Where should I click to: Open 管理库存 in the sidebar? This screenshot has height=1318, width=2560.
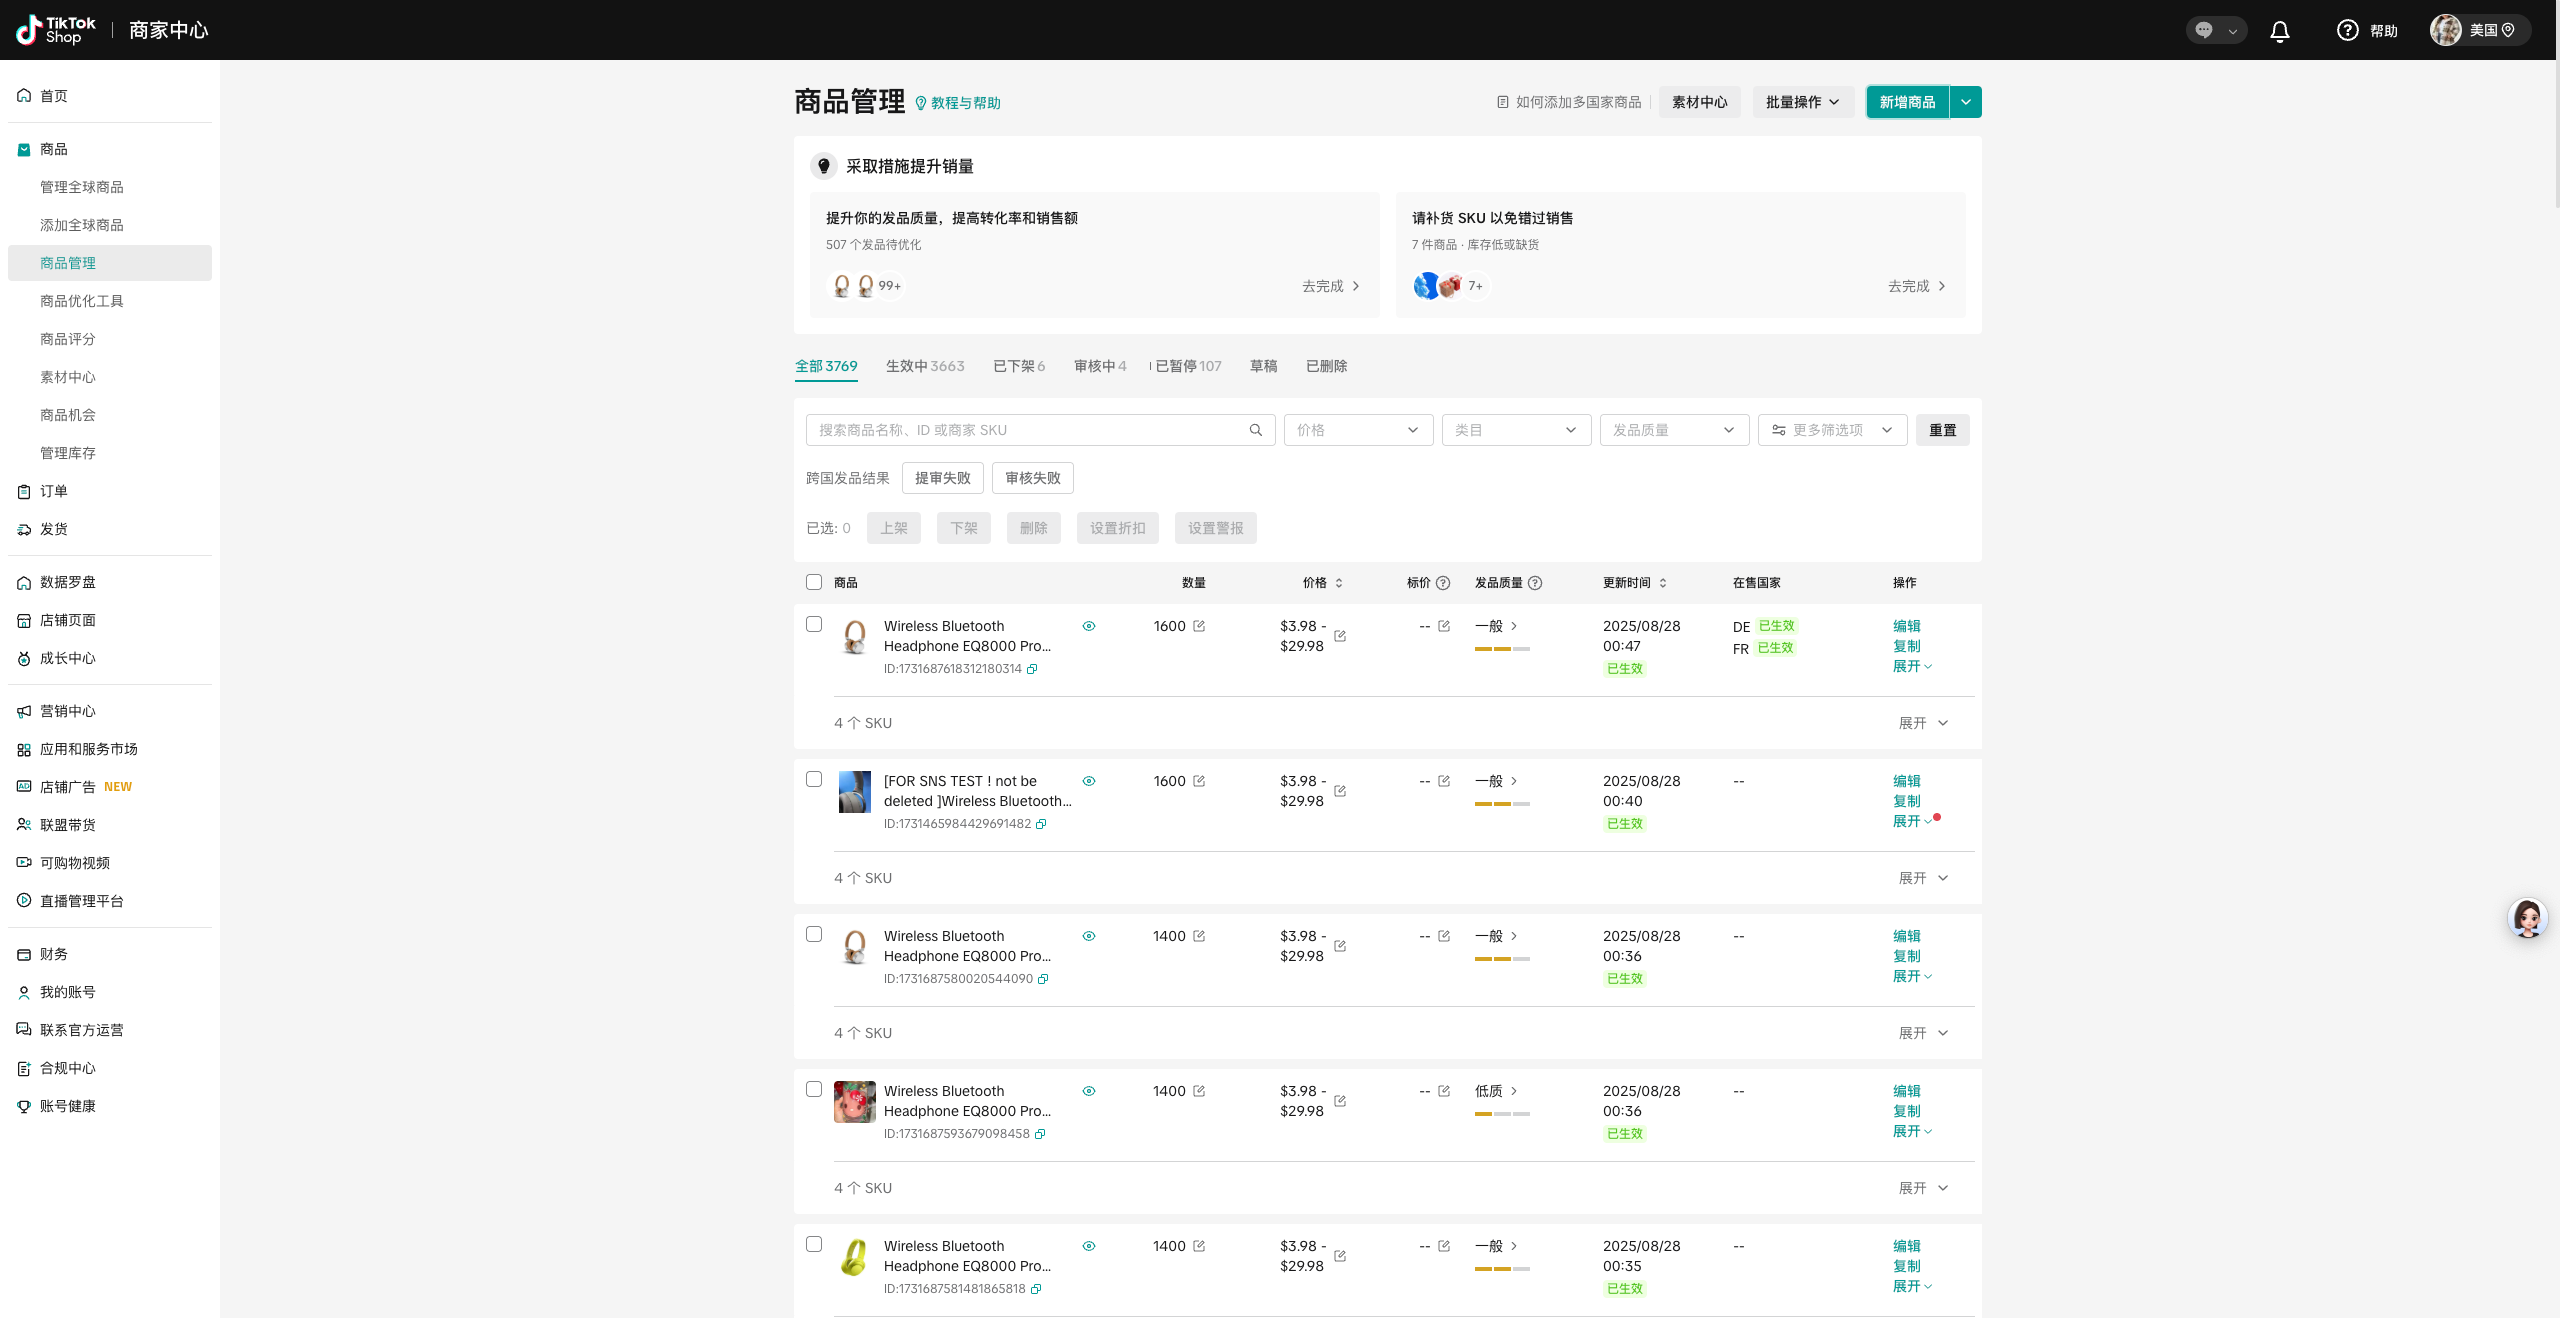(x=68, y=453)
